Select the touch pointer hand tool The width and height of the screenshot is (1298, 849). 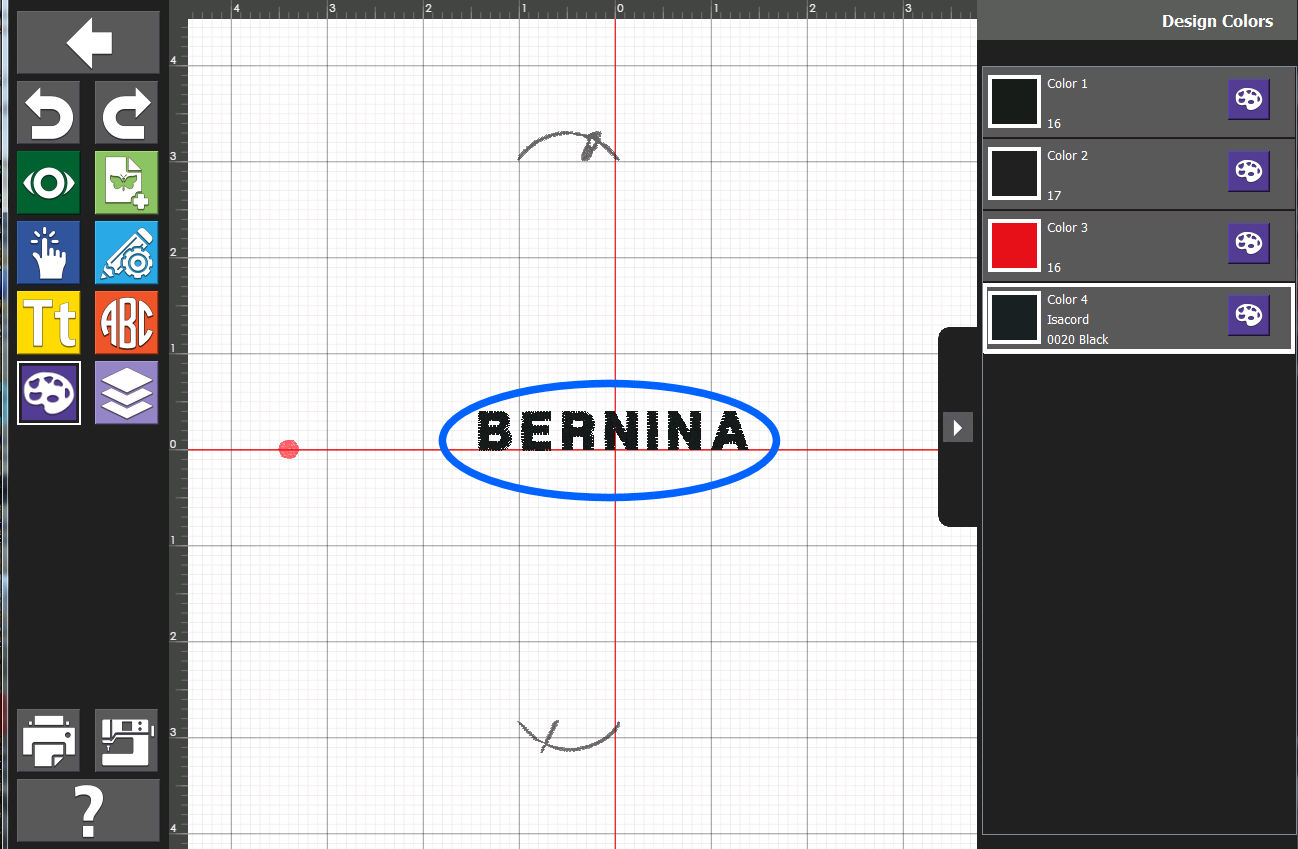pyautogui.click(x=48, y=252)
